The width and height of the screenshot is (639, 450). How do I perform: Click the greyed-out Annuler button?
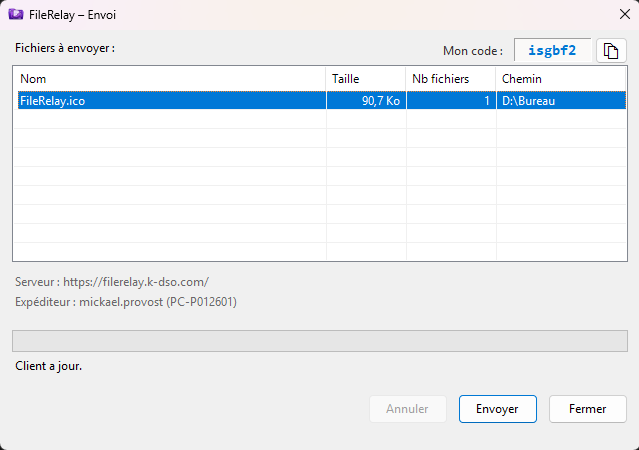[408, 409]
